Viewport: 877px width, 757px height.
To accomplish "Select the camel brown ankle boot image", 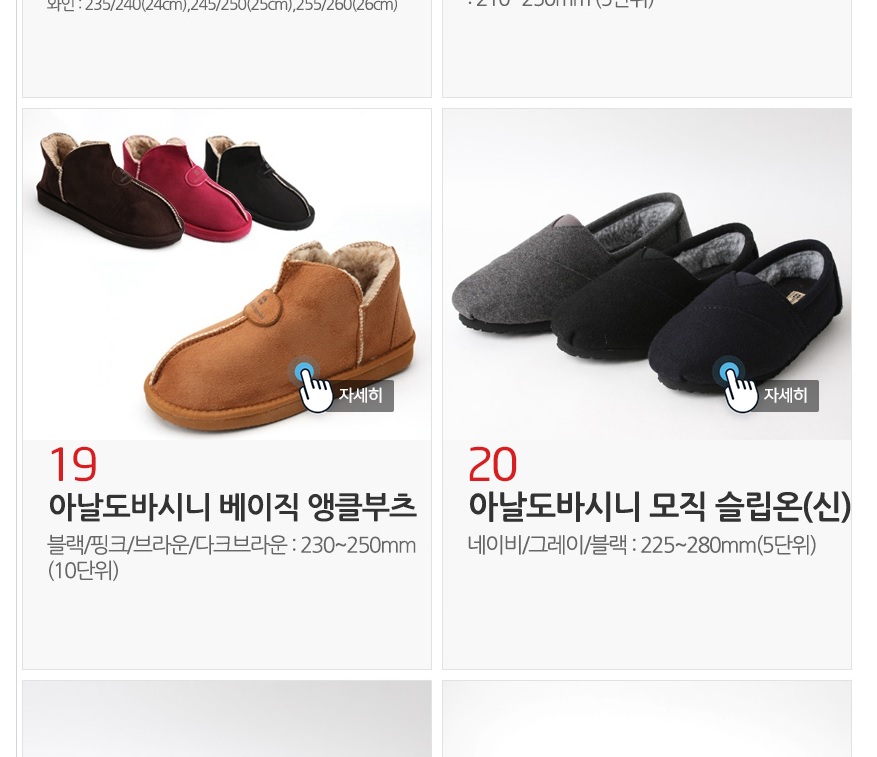I will click(280, 336).
